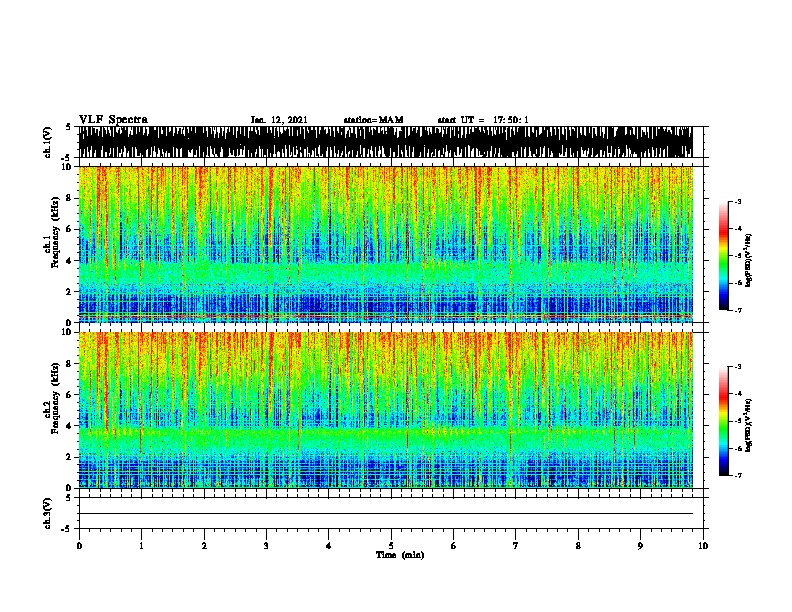Click the ch.2 spectrogram color bar
The image size is (792, 612).
pos(724,421)
